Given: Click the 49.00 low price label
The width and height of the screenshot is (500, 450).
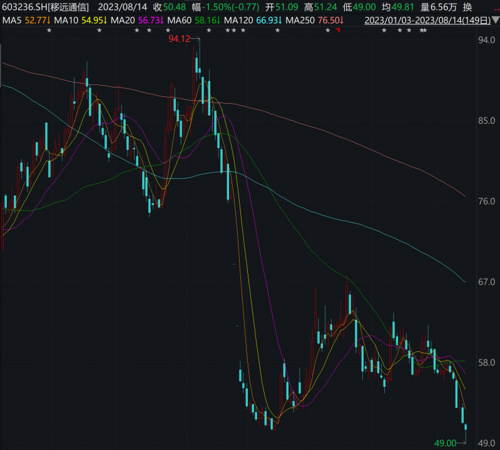Looking at the screenshot, I should 445,443.
